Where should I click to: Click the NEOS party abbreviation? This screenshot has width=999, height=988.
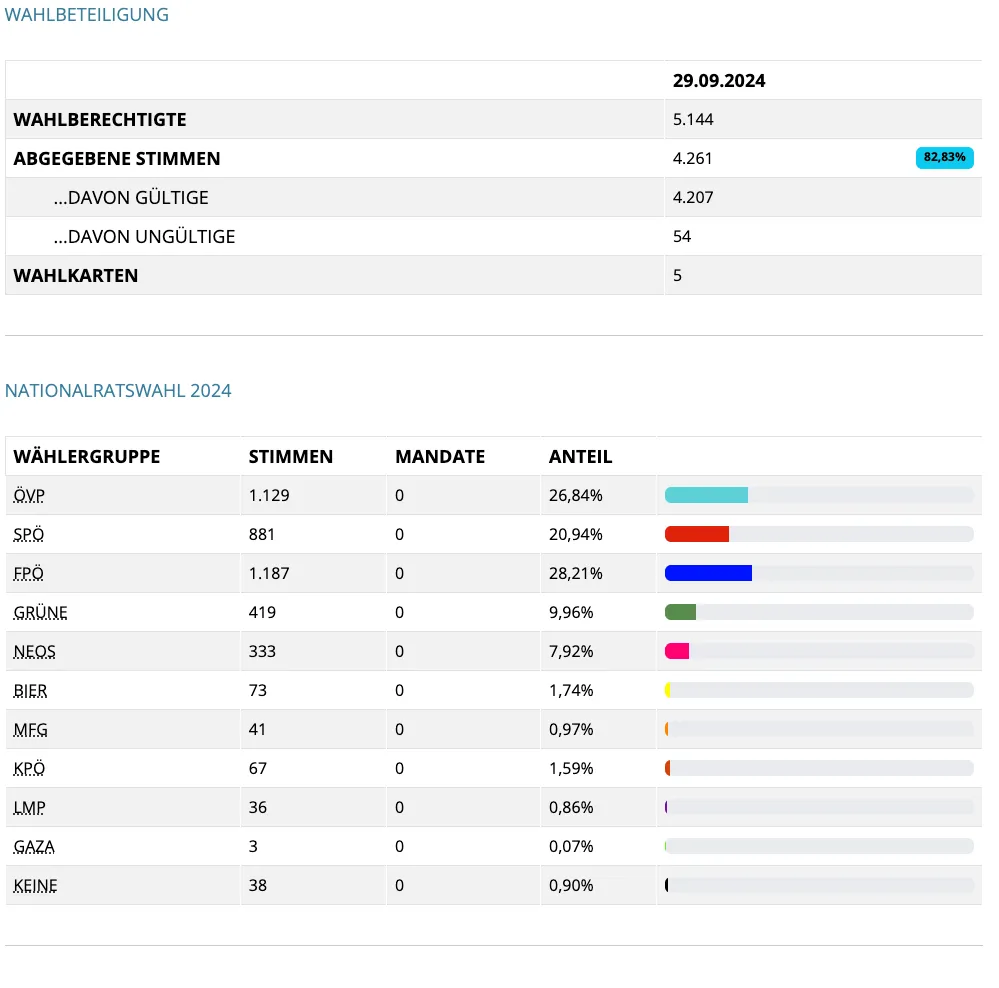coord(34,651)
